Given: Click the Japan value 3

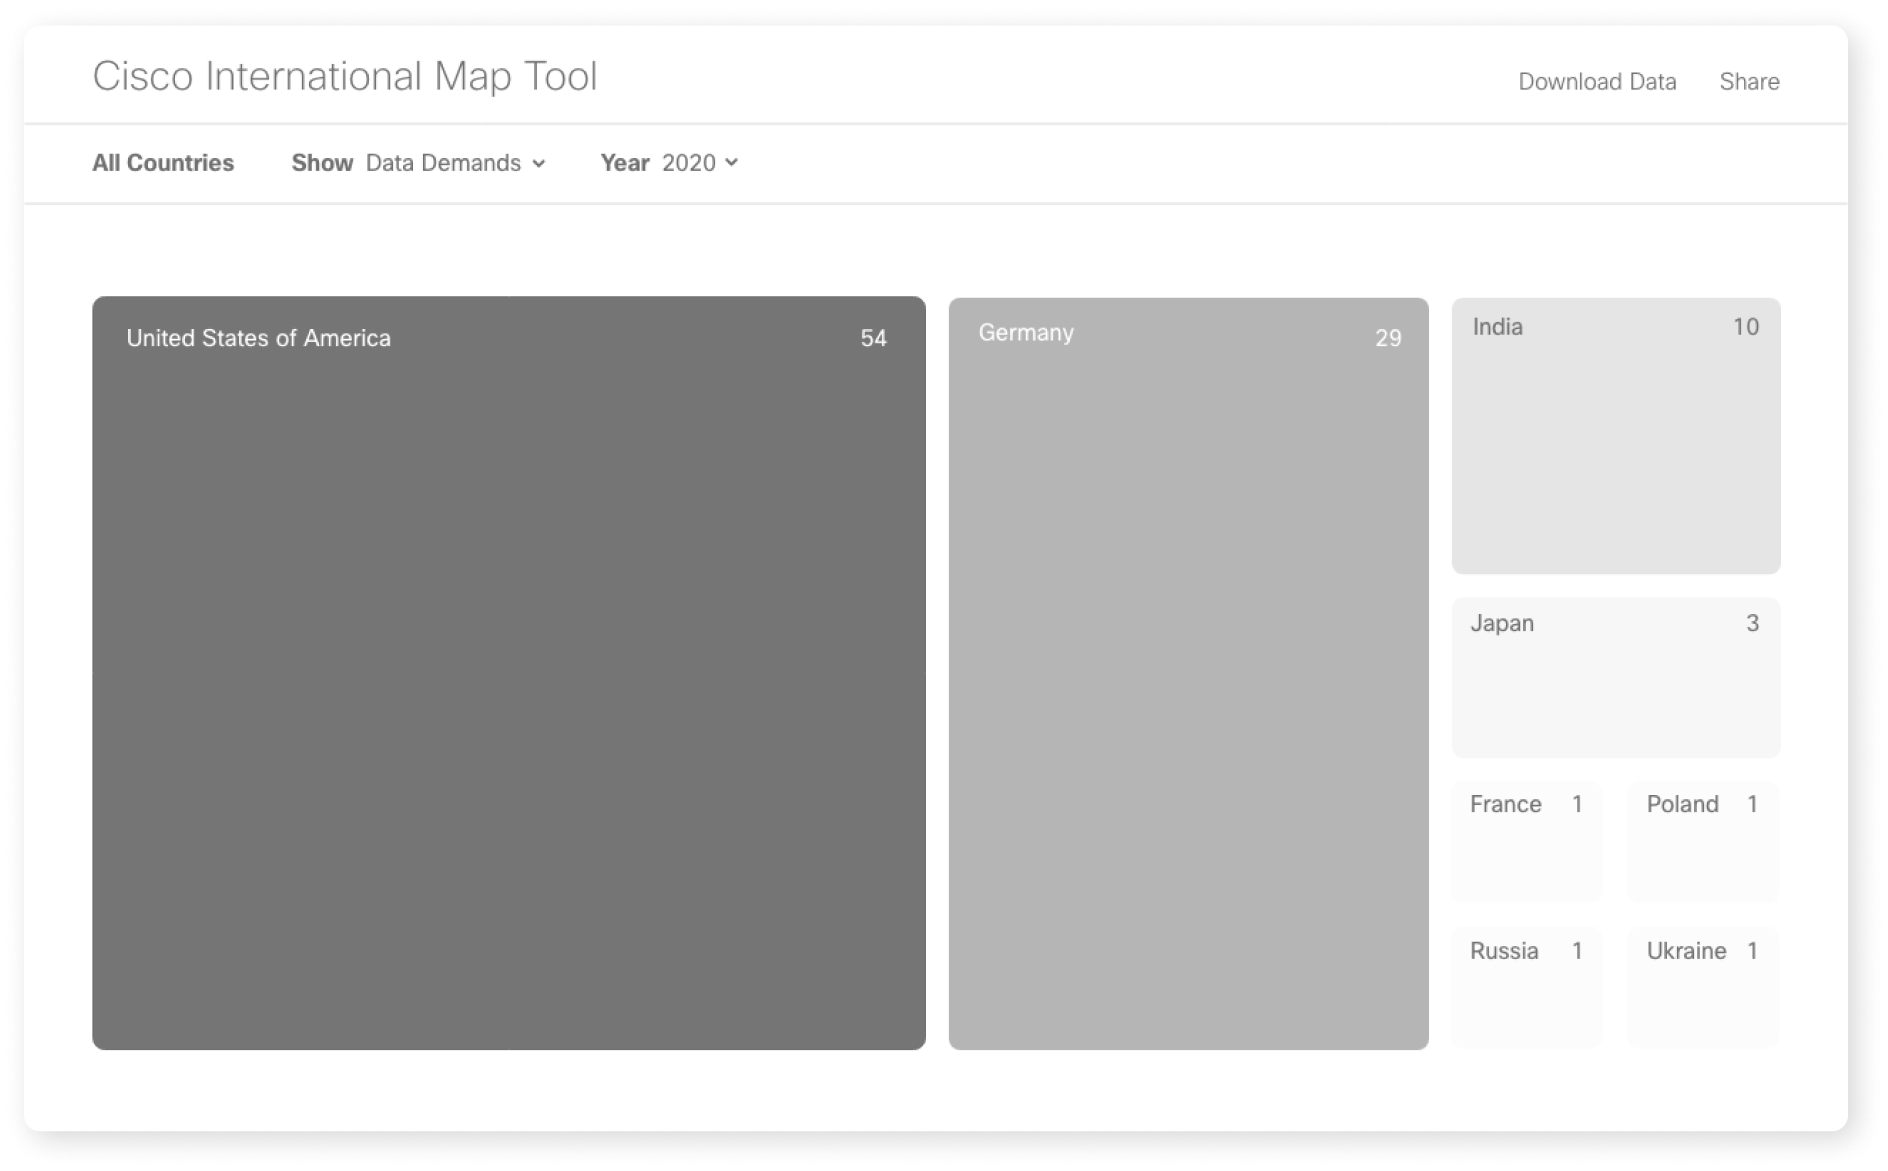Looking at the screenshot, I should (1752, 623).
